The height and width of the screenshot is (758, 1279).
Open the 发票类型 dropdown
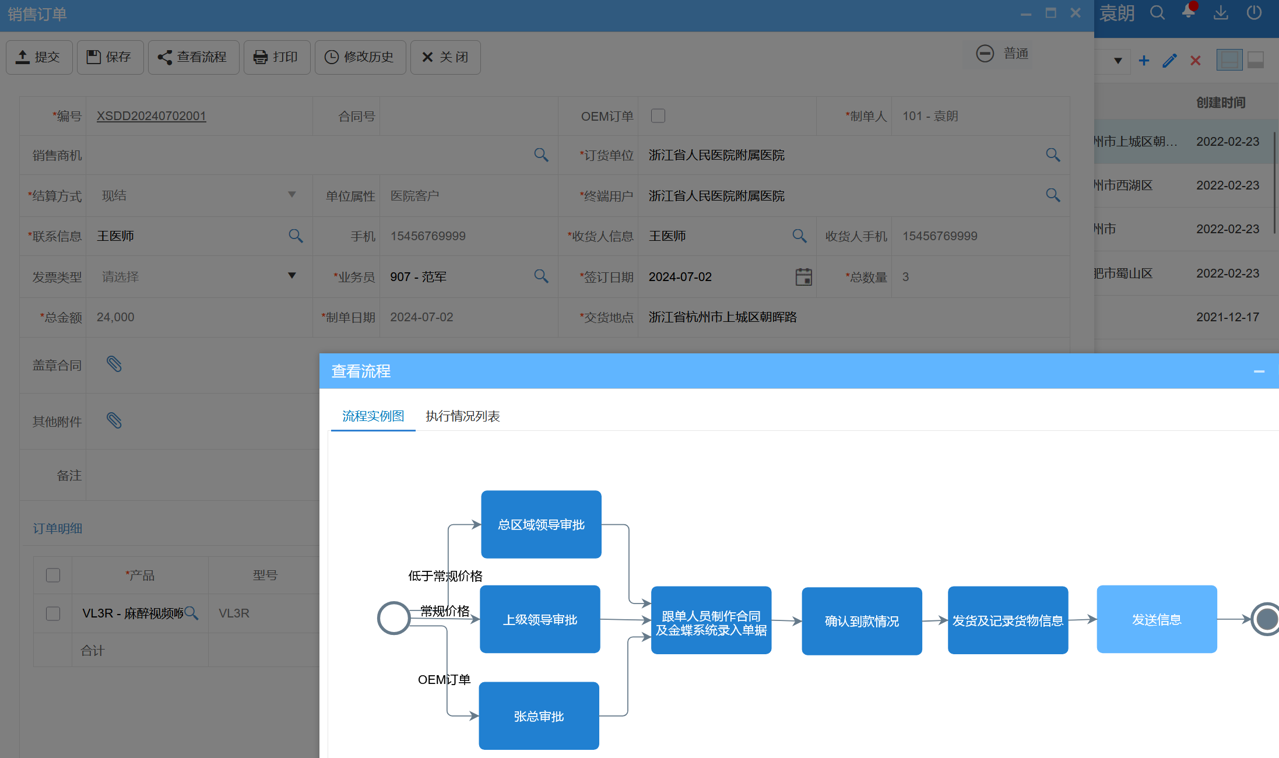point(292,277)
